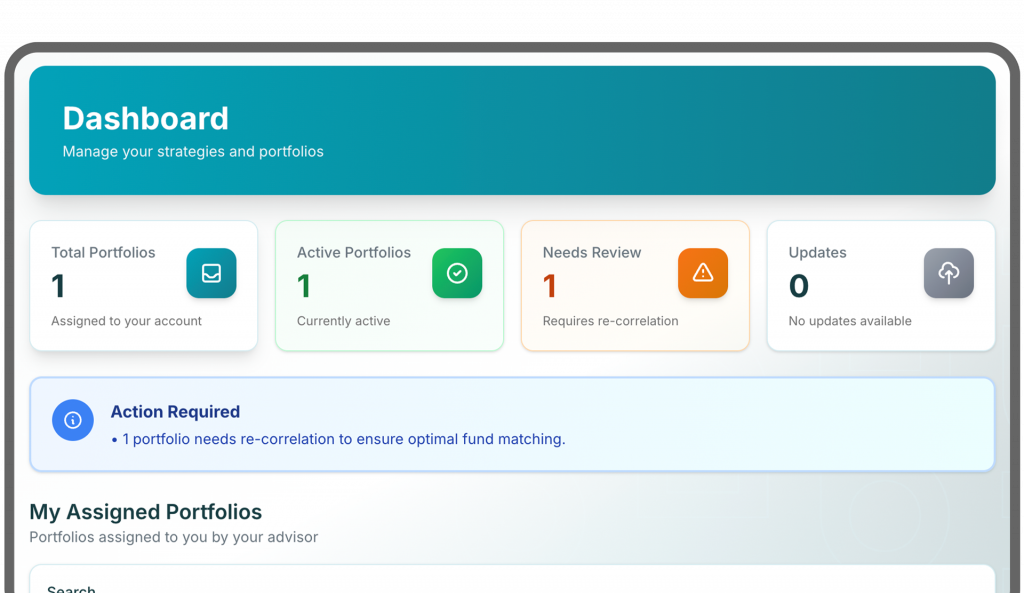
Task: Click the zero count in Updates card
Action: coord(798,287)
